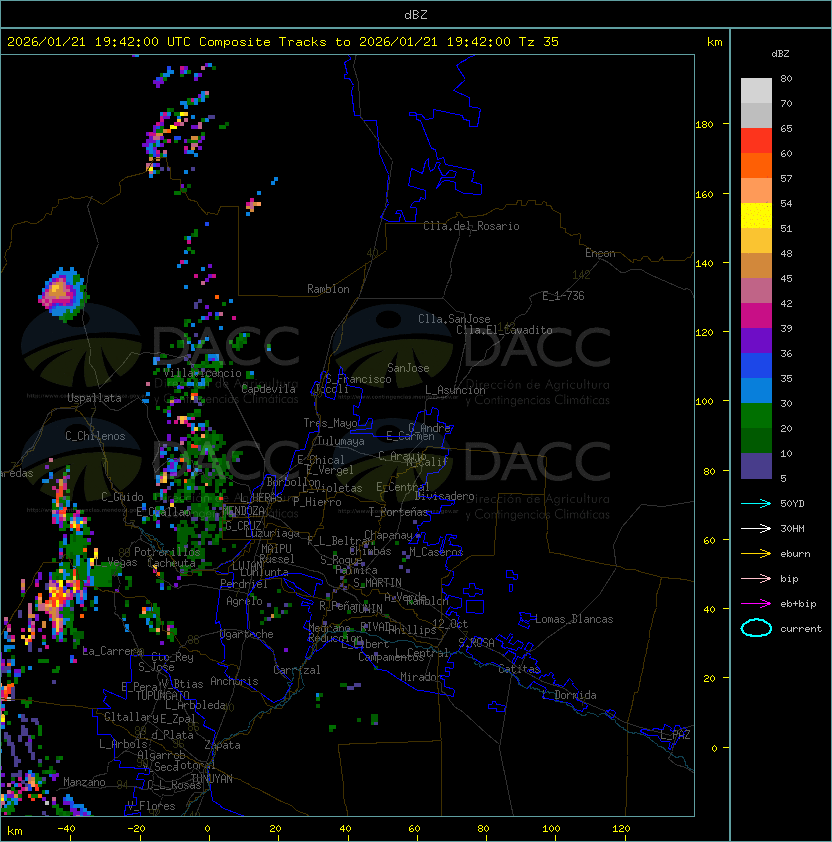The height and width of the screenshot is (842, 832).
Task: Click the 'E_1-736' map label
Action: click(x=563, y=296)
